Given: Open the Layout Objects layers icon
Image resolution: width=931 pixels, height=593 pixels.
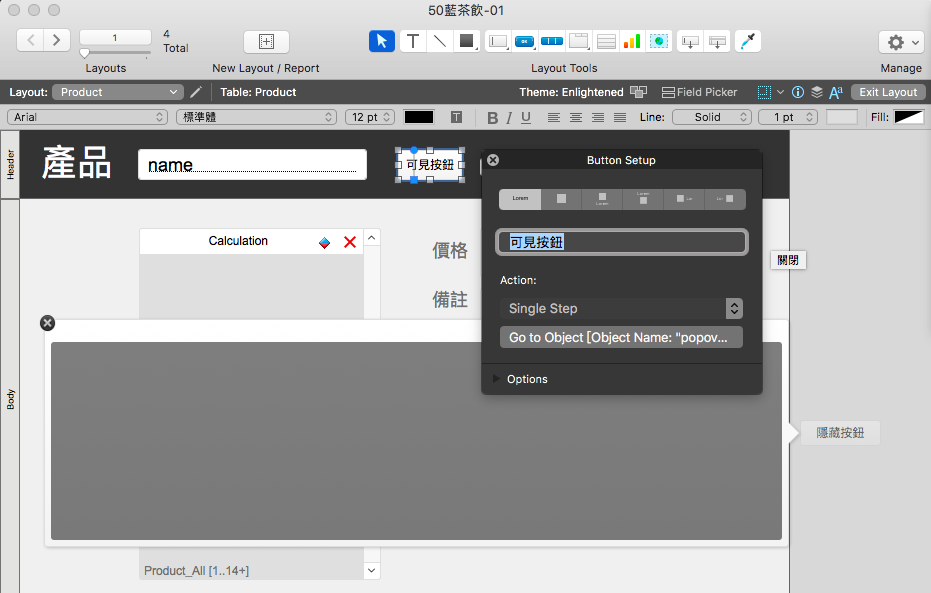Looking at the screenshot, I should point(817,92).
